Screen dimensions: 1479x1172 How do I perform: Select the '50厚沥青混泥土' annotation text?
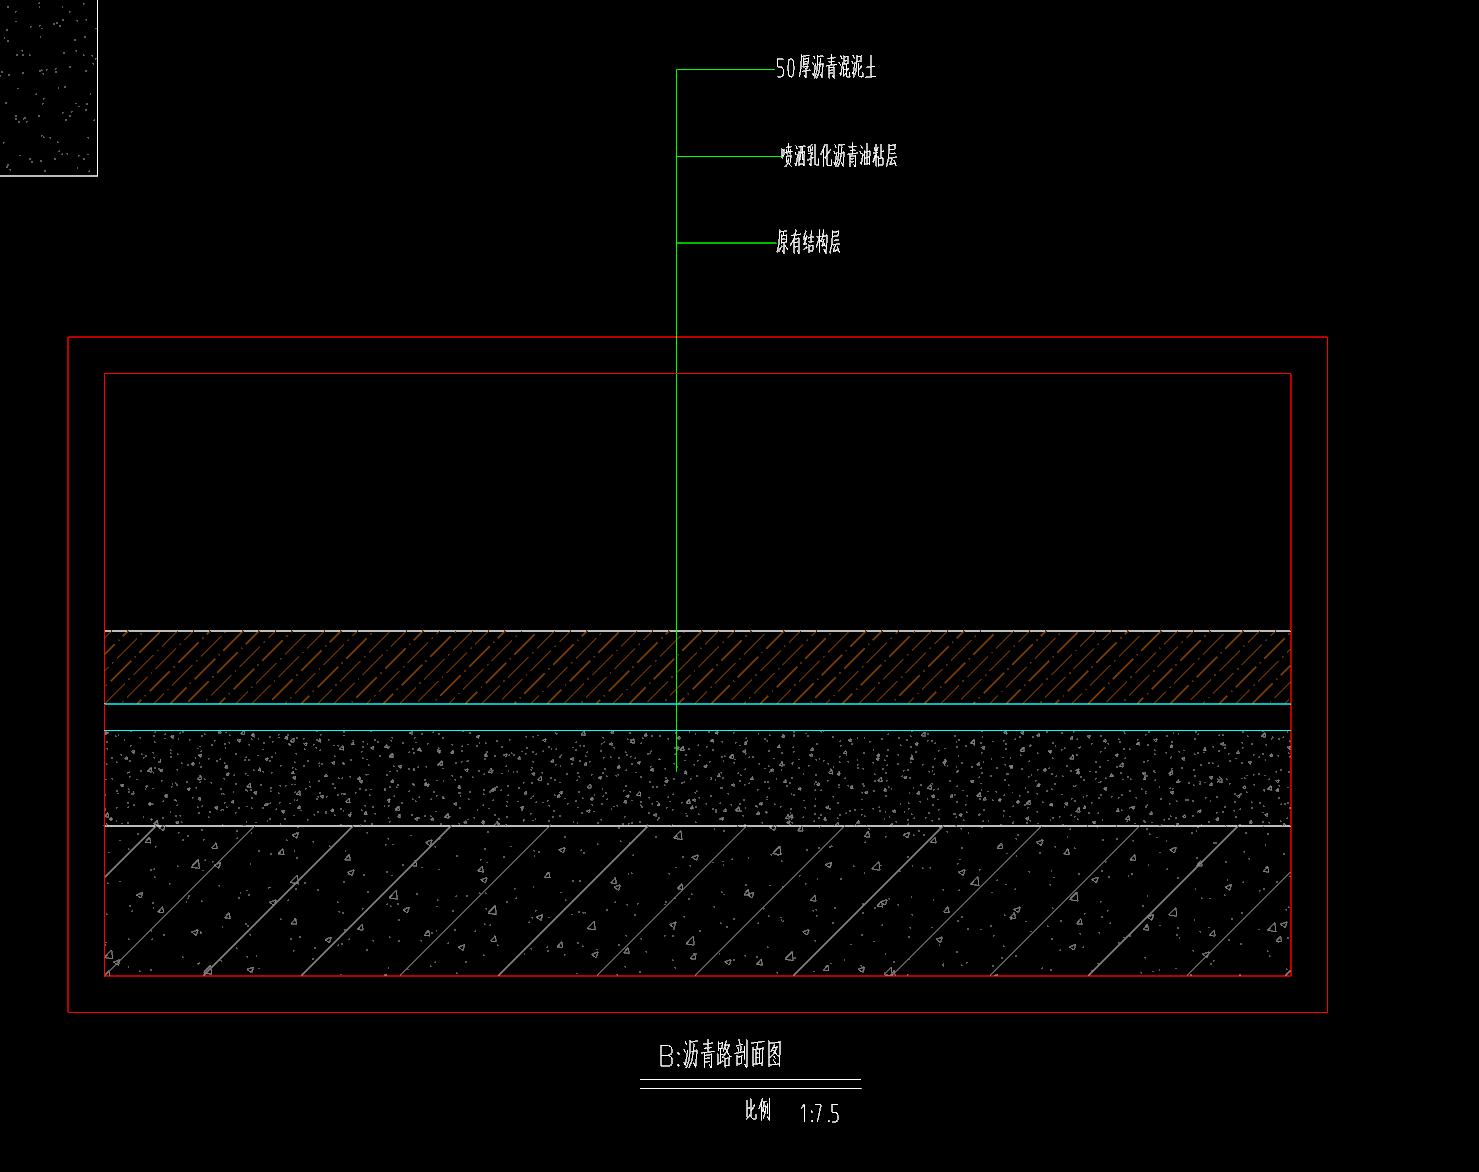click(x=826, y=68)
